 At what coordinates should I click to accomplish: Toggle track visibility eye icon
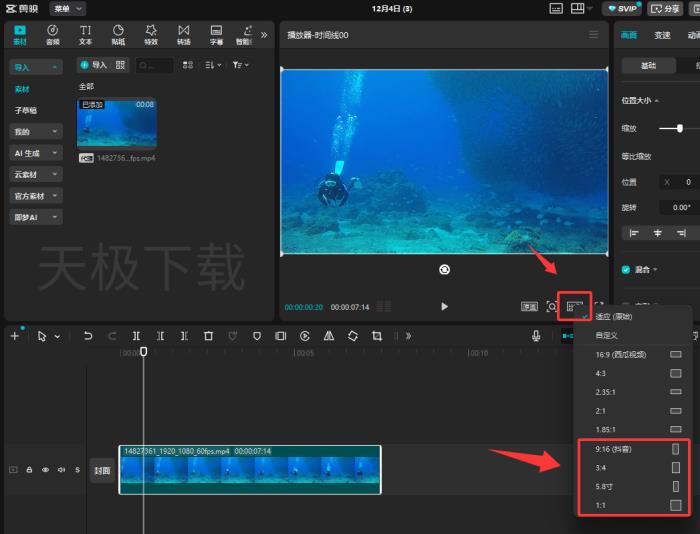pyautogui.click(x=45, y=470)
